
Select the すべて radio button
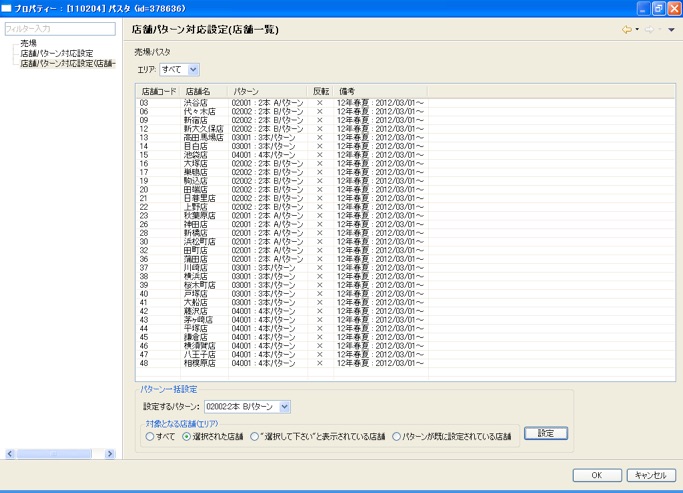pos(150,436)
